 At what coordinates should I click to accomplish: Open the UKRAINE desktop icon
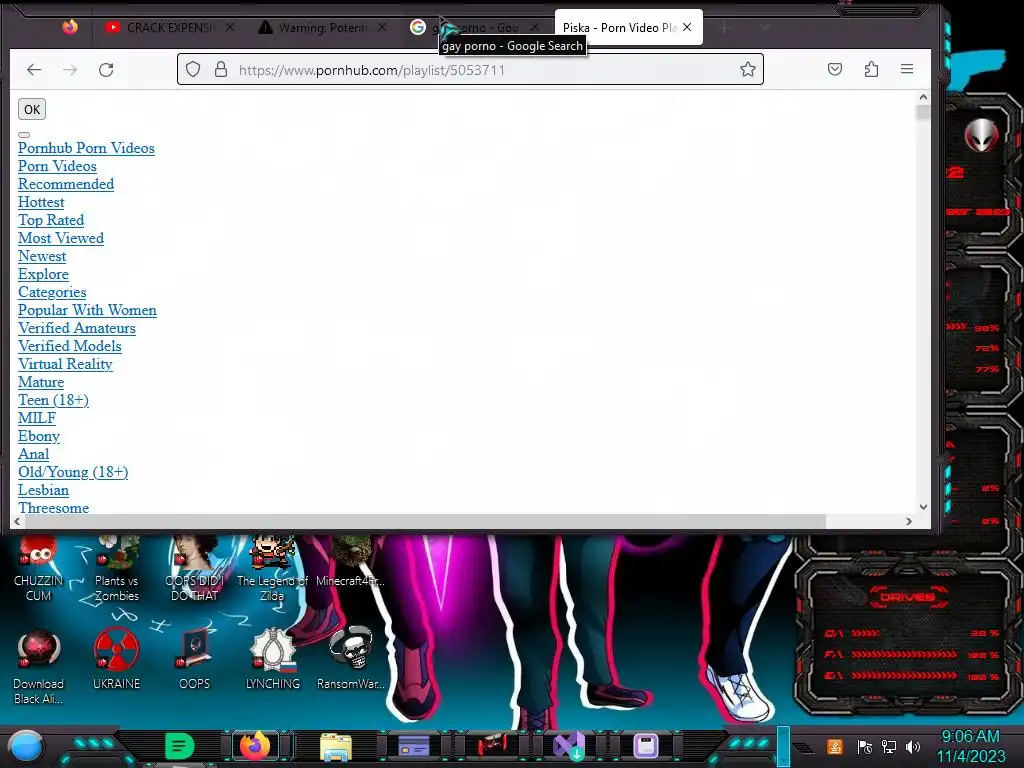[116, 660]
